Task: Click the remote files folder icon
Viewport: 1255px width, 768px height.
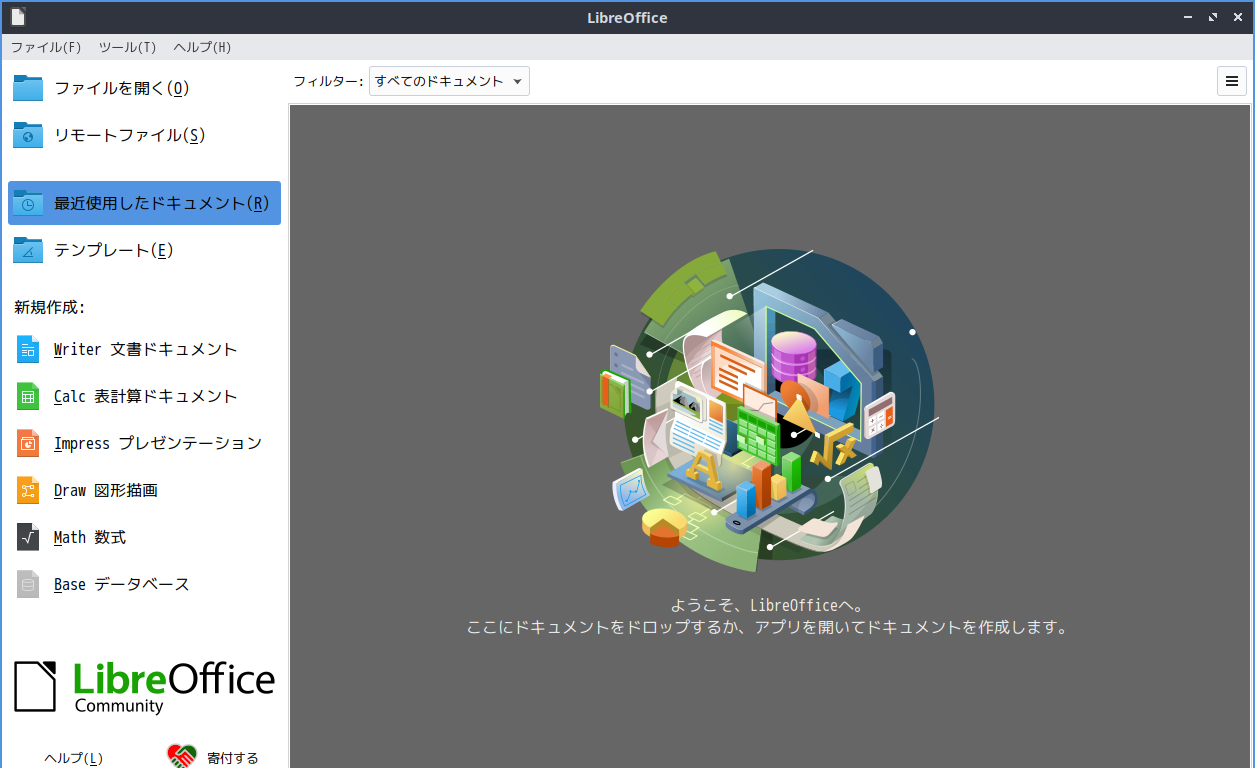Action: (x=28, y=135)
